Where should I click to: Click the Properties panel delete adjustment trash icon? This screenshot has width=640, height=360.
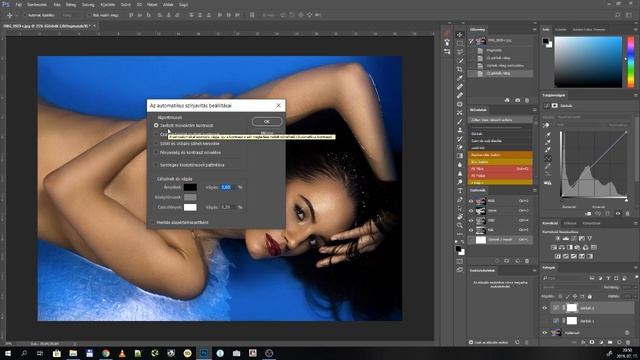pos(627,213)
